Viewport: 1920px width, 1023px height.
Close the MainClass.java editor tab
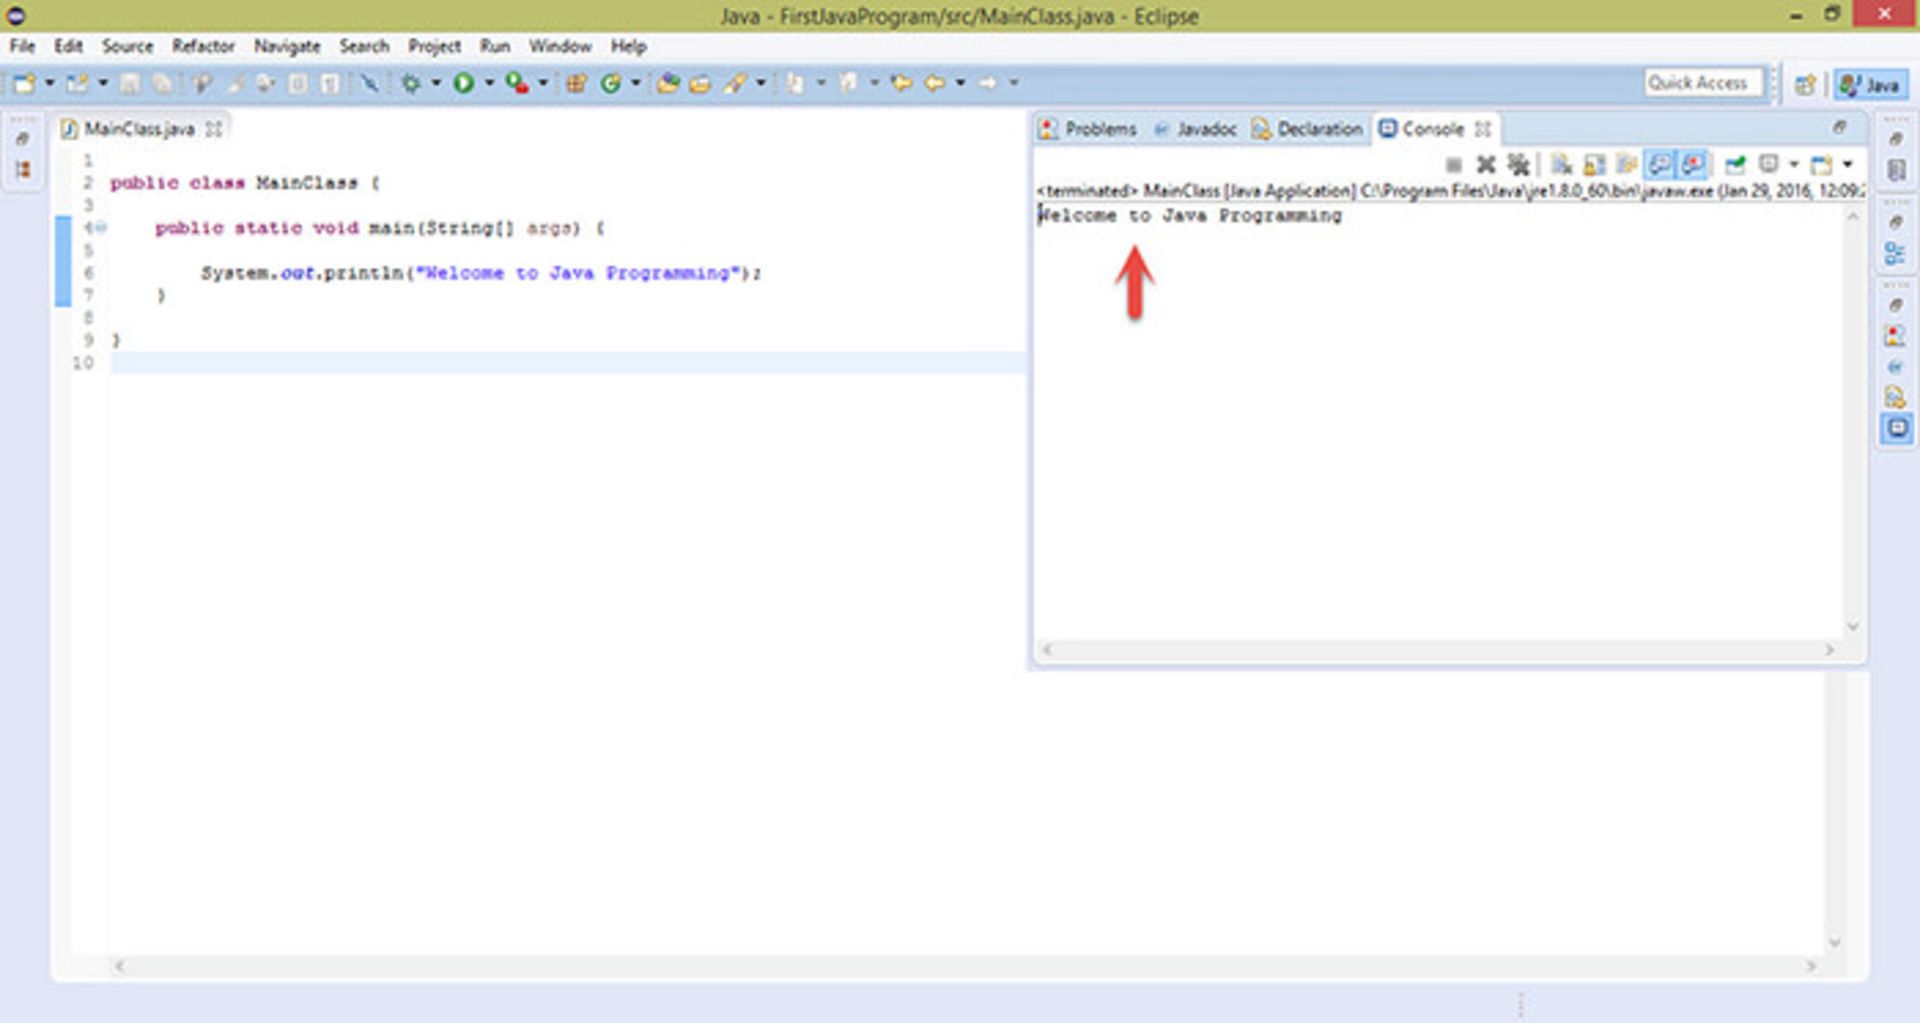pos(213,129)
